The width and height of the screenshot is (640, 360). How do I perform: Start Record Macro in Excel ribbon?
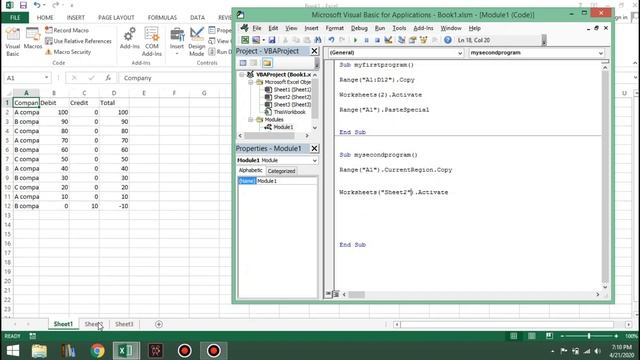point(67,30)
